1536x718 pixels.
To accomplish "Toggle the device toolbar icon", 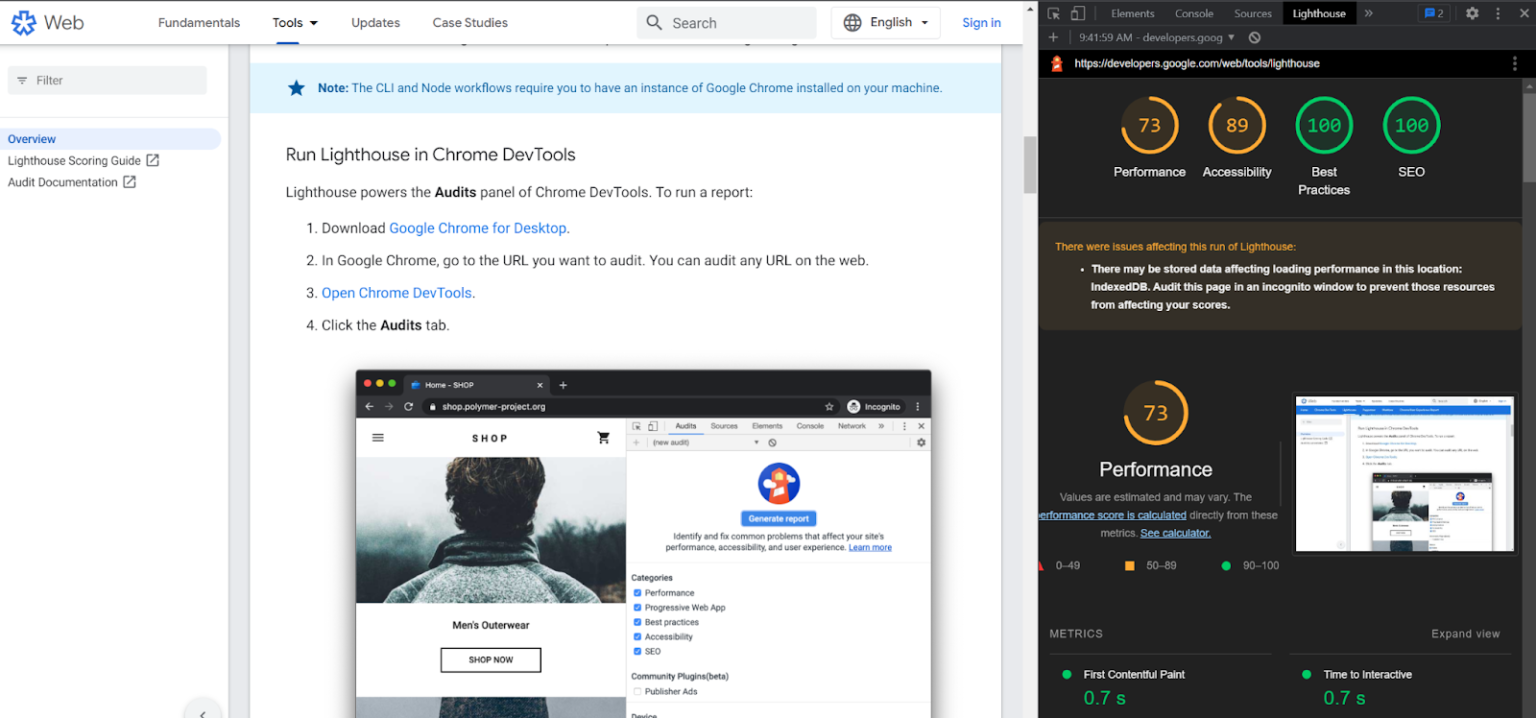I will 1078,13.
